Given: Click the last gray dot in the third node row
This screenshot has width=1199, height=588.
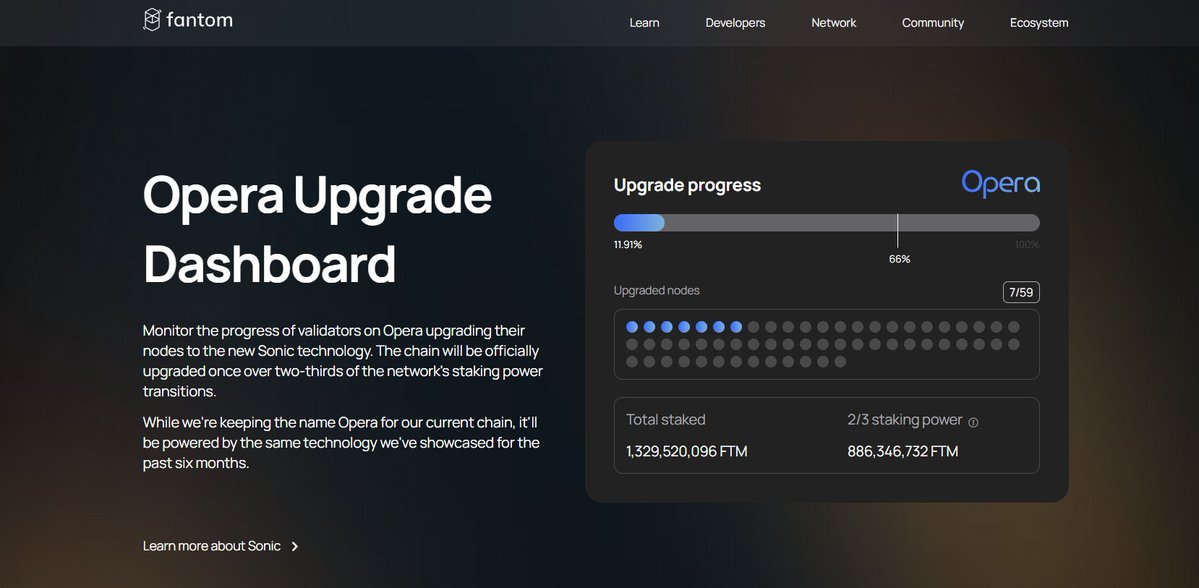Looking at the screenshot, I should (840, 362).
